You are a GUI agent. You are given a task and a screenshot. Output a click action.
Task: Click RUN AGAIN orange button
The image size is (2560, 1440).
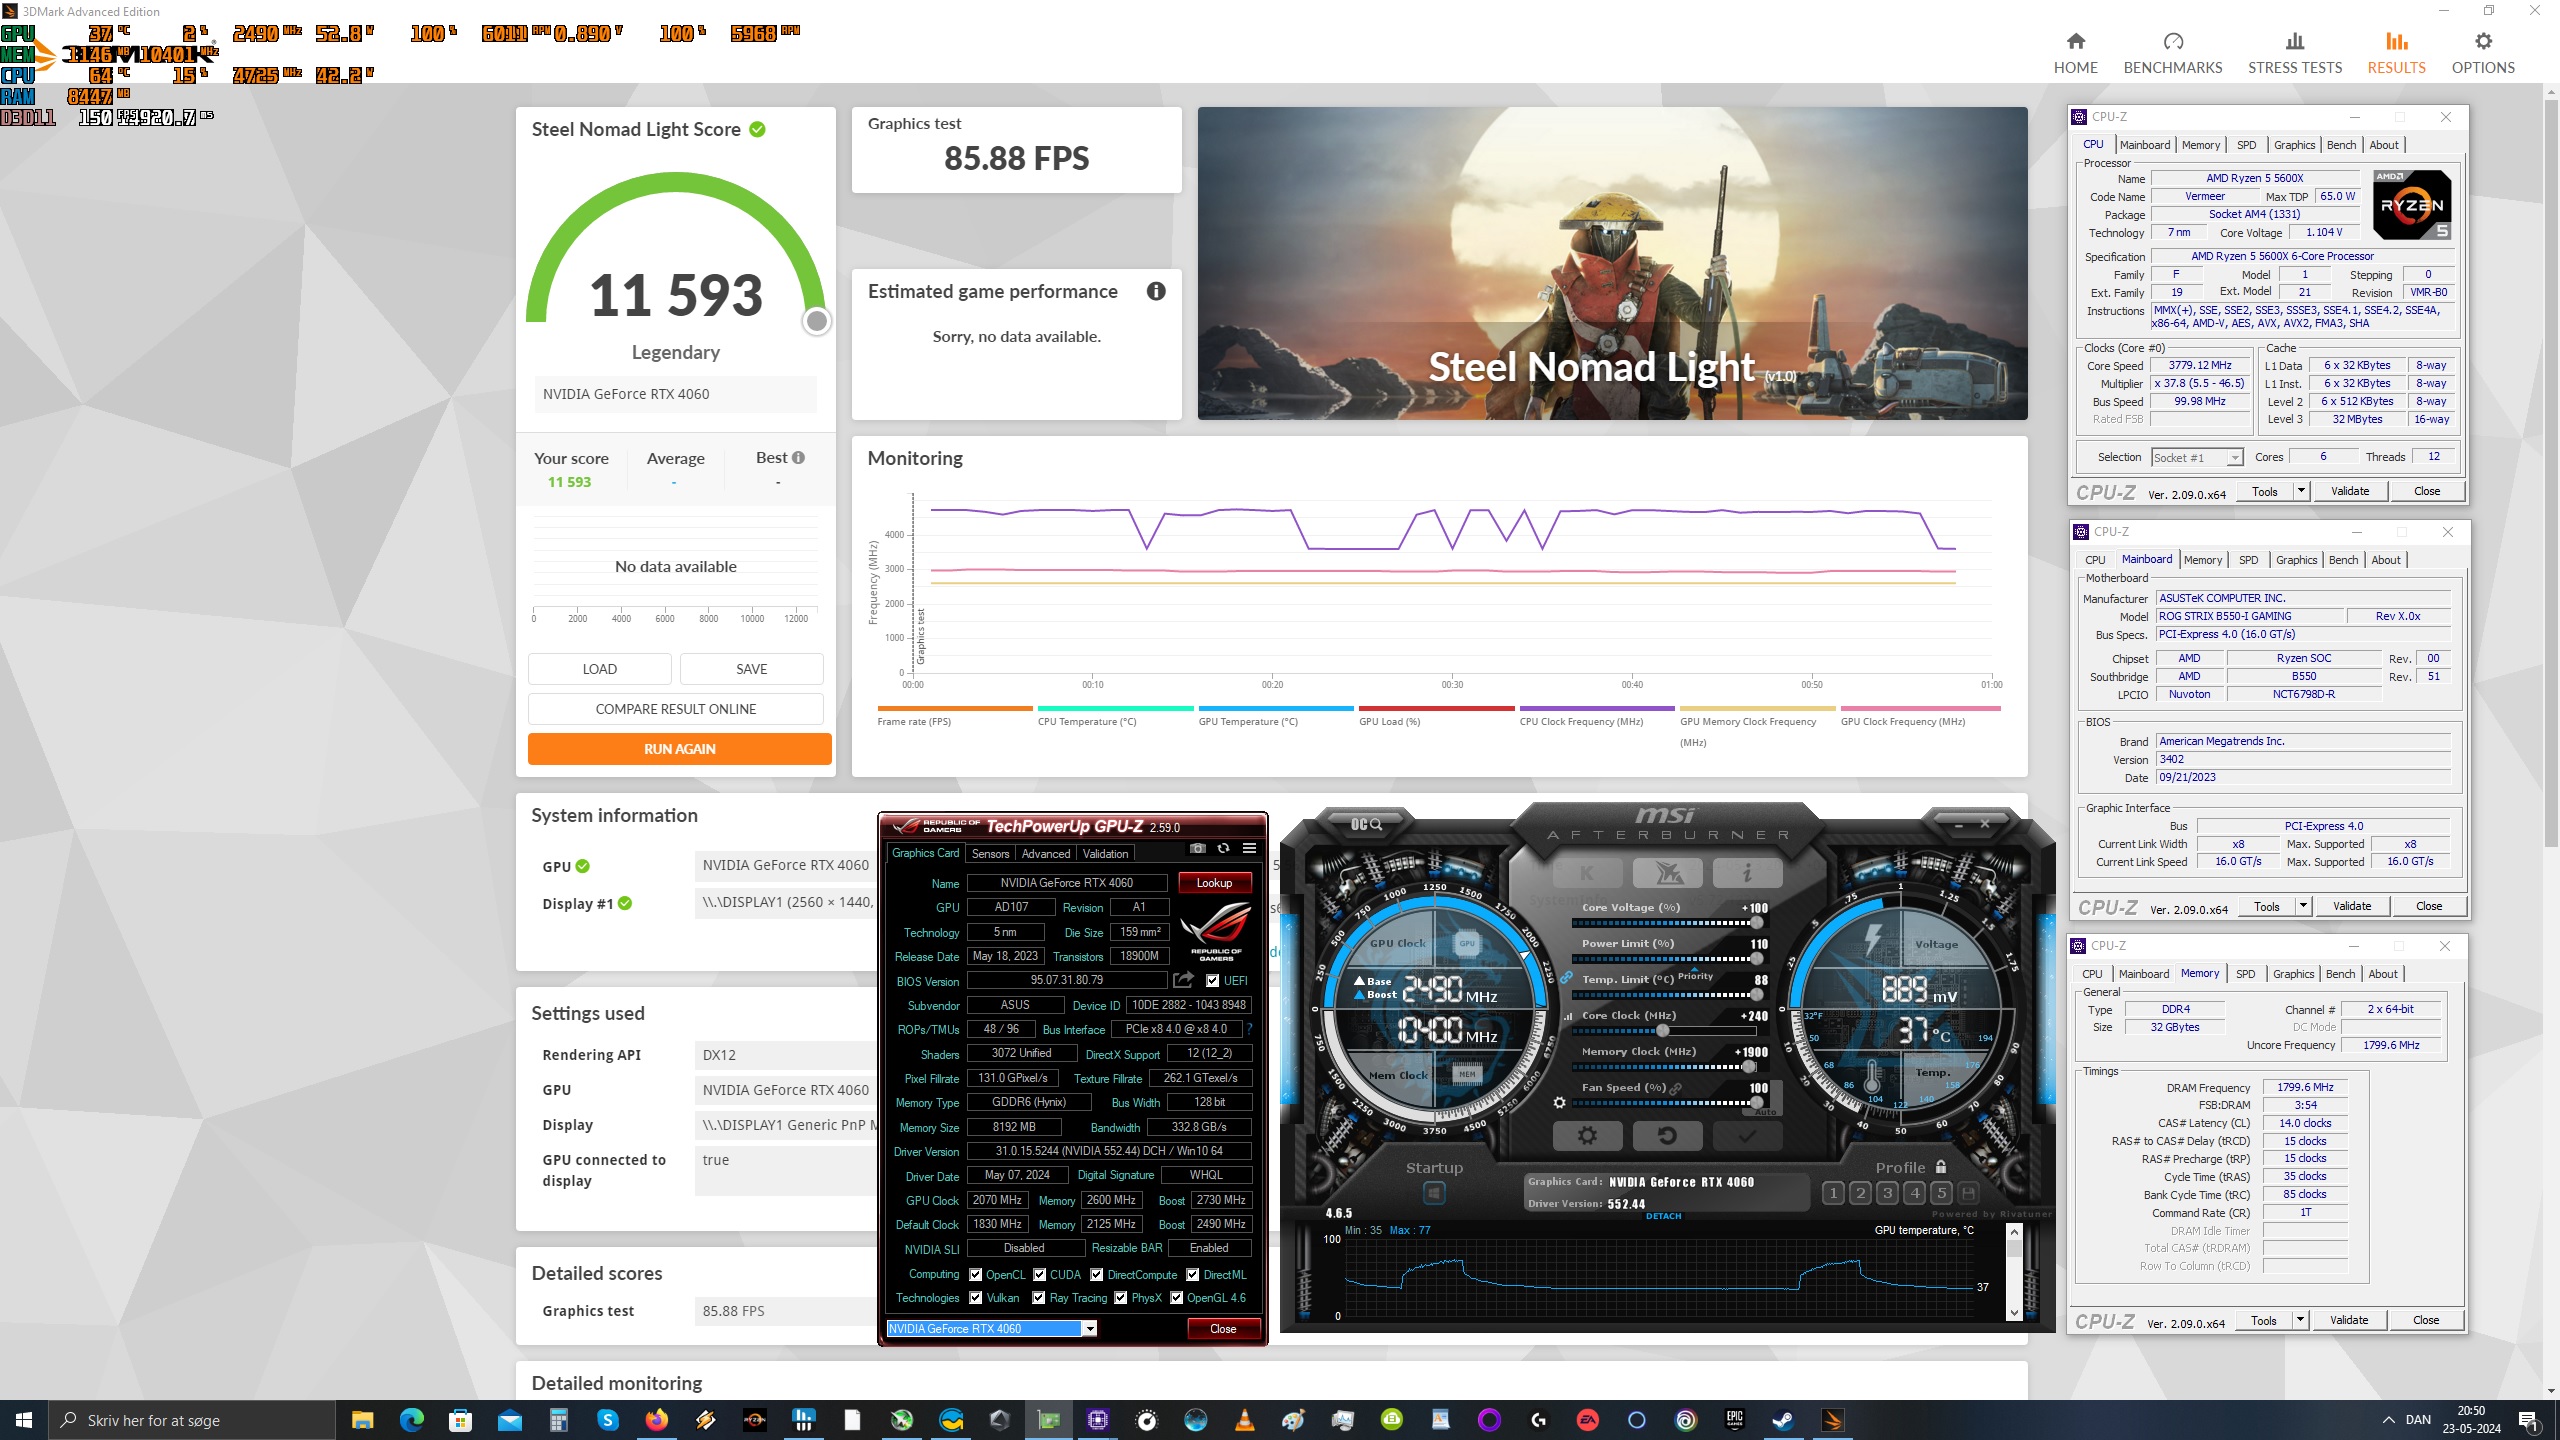(679, 749)
